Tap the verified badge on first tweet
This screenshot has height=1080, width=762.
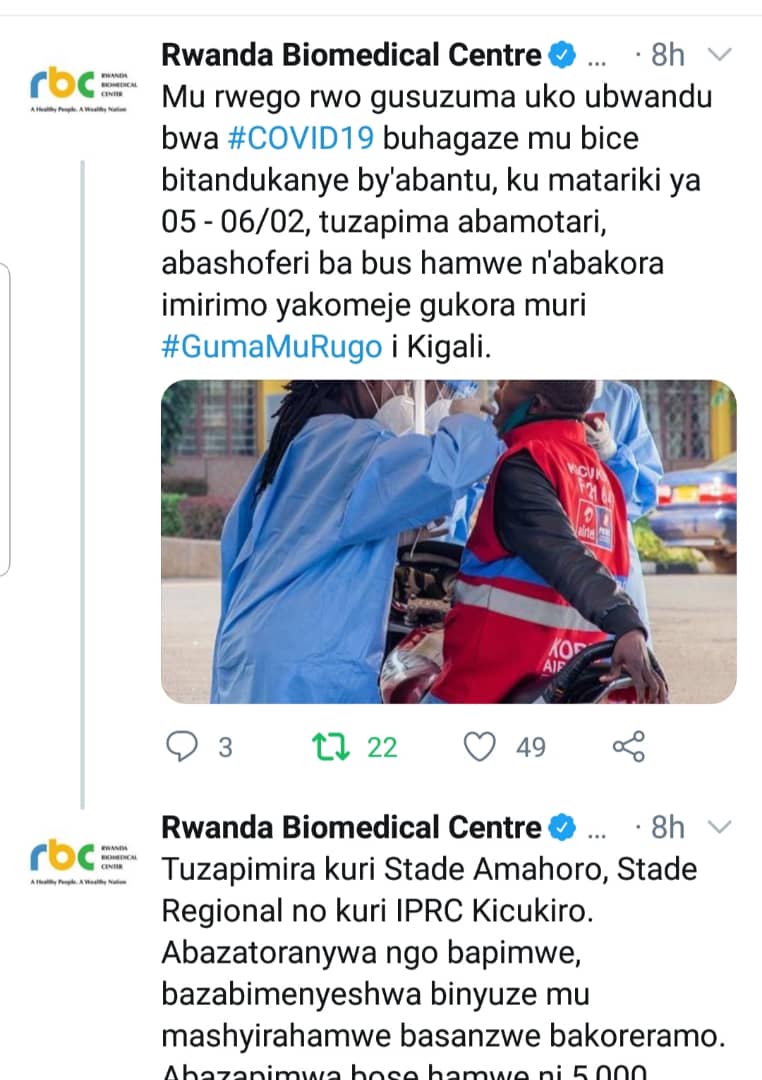tap(562, 56)
